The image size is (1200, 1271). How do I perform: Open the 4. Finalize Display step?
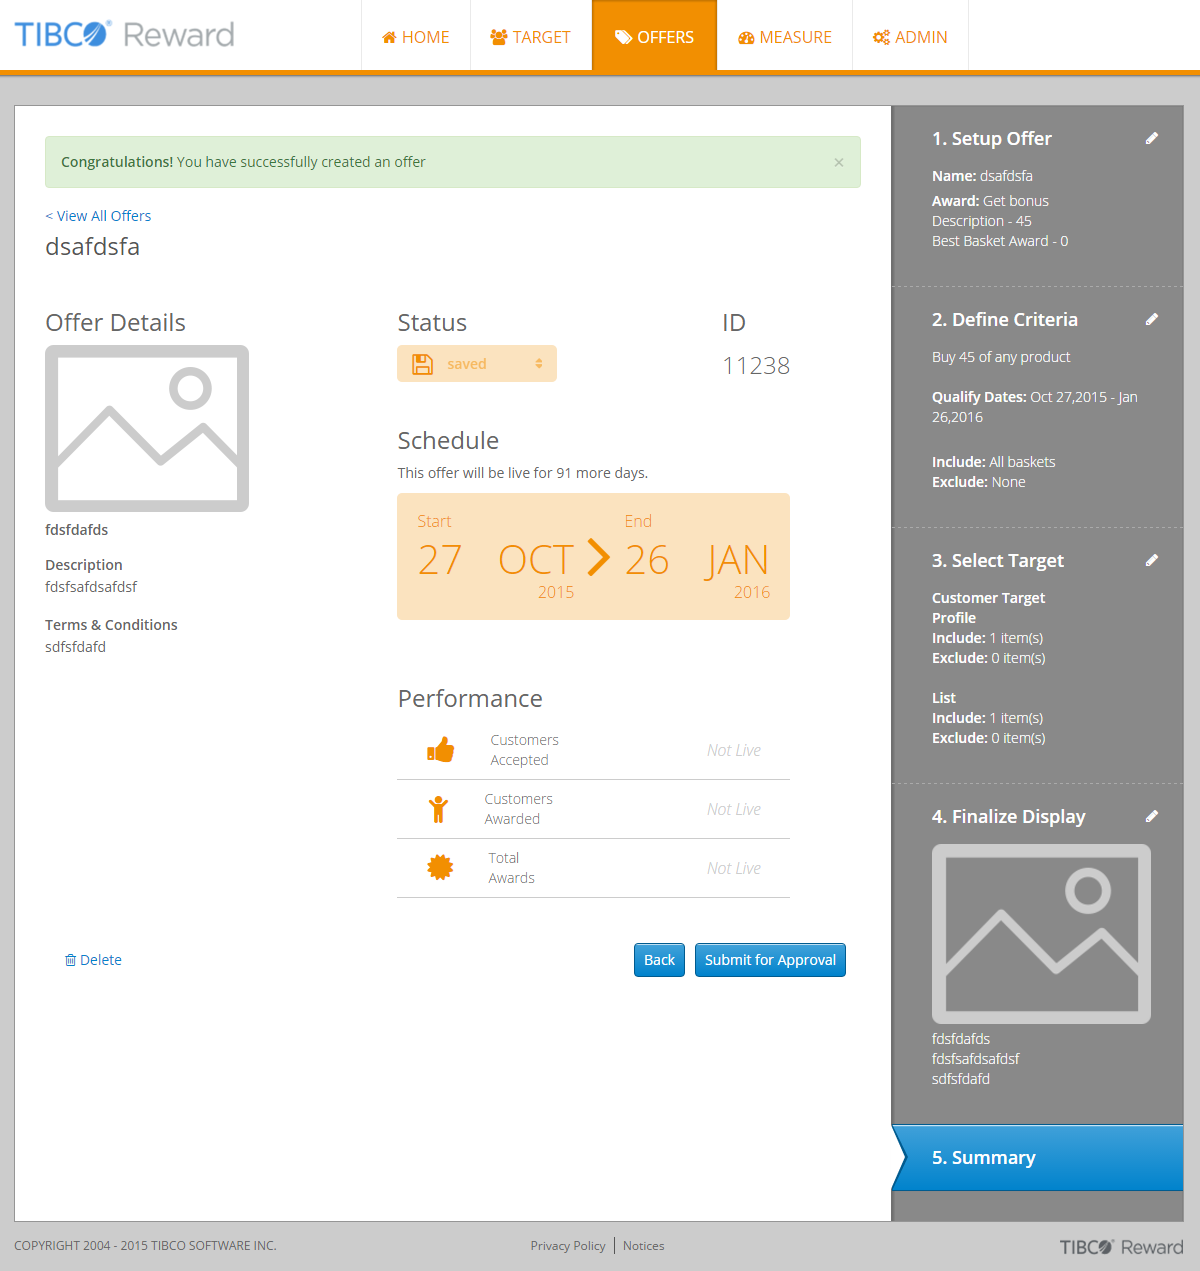pos(1009,817)
